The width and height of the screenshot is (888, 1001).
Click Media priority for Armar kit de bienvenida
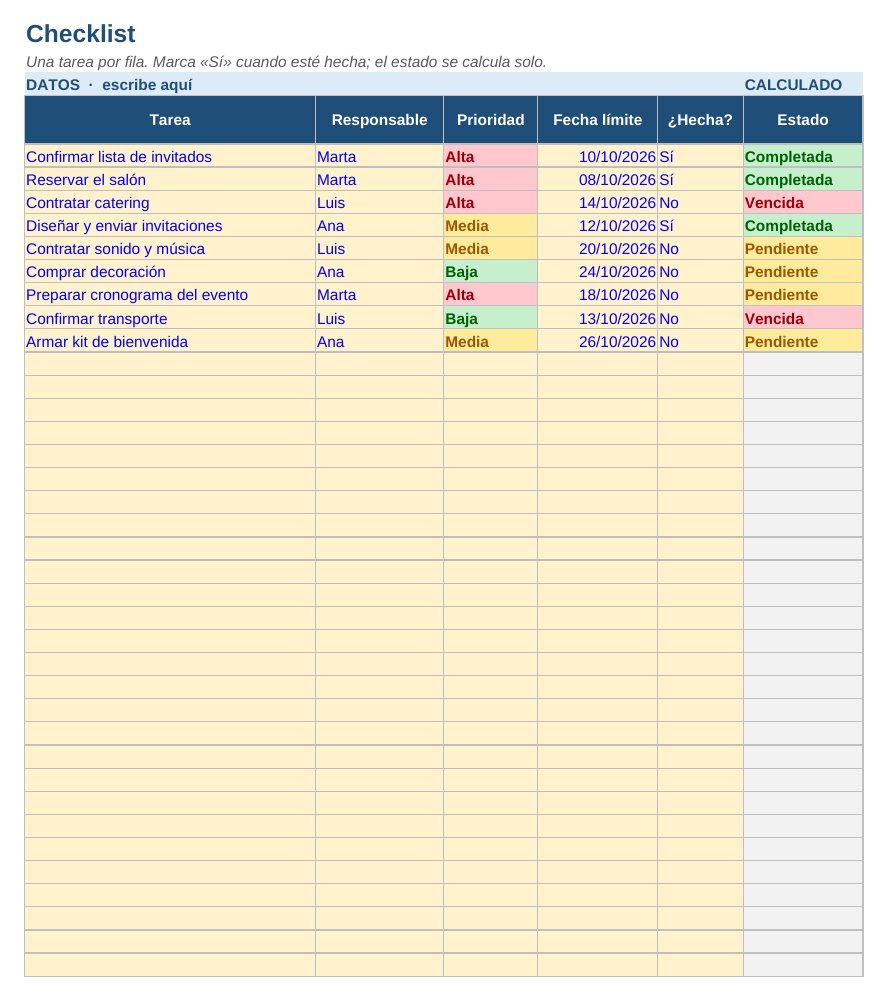[x=490, y=341]
